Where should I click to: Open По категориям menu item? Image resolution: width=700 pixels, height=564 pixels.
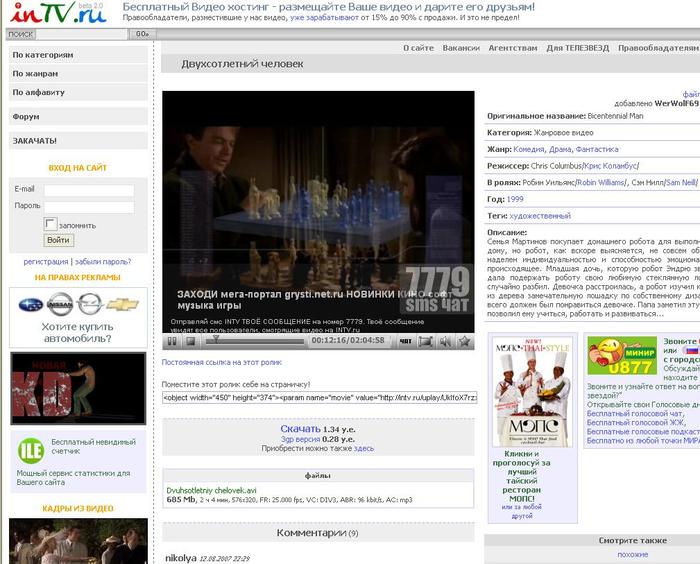pos(78,55)
